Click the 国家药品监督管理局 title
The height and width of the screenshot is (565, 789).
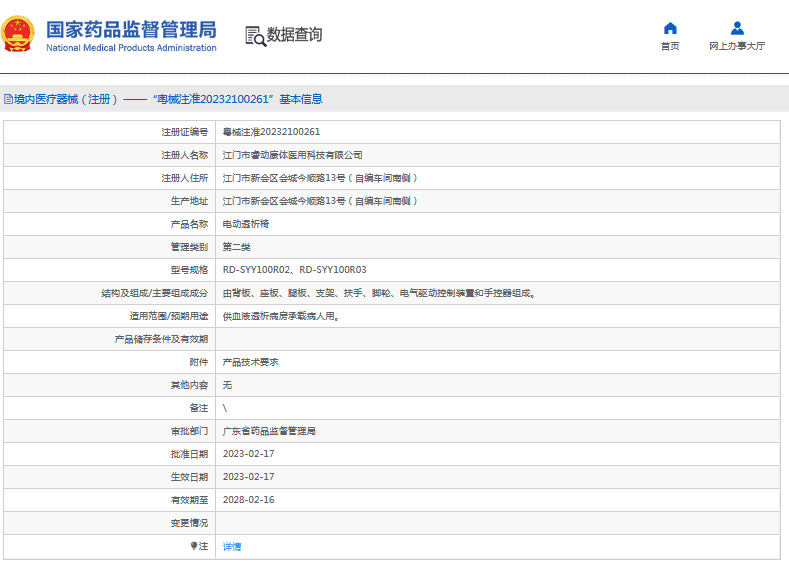click(x=131, y=30)
